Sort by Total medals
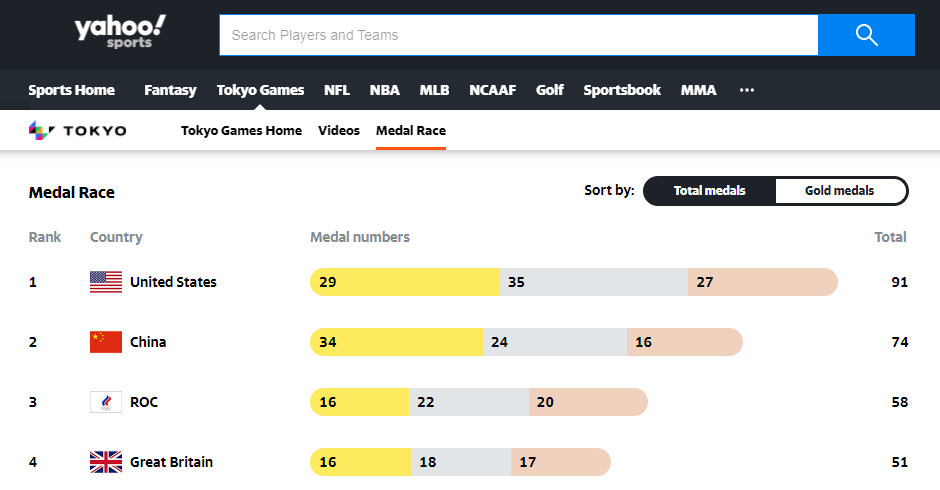The image size is (940, 490). pos(709,191)
